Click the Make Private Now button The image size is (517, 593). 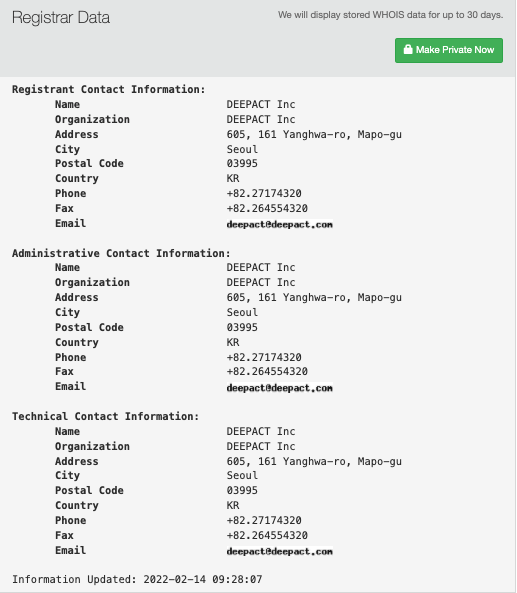(x=449, y=50)
